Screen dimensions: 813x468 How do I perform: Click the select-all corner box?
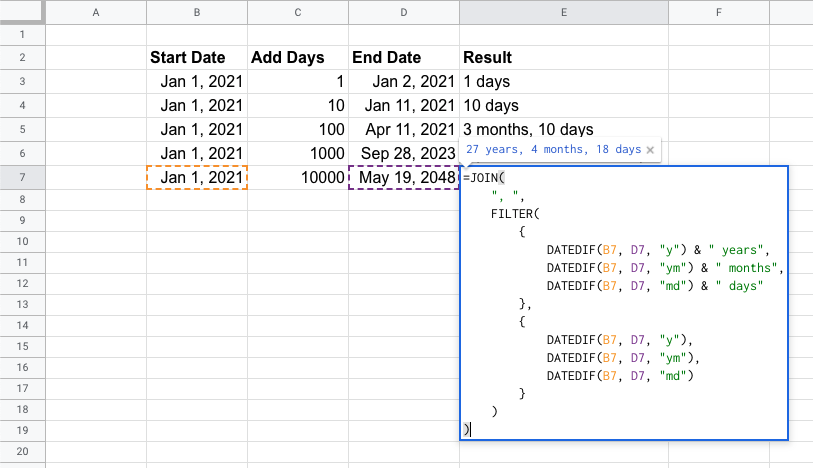[23, 12]
